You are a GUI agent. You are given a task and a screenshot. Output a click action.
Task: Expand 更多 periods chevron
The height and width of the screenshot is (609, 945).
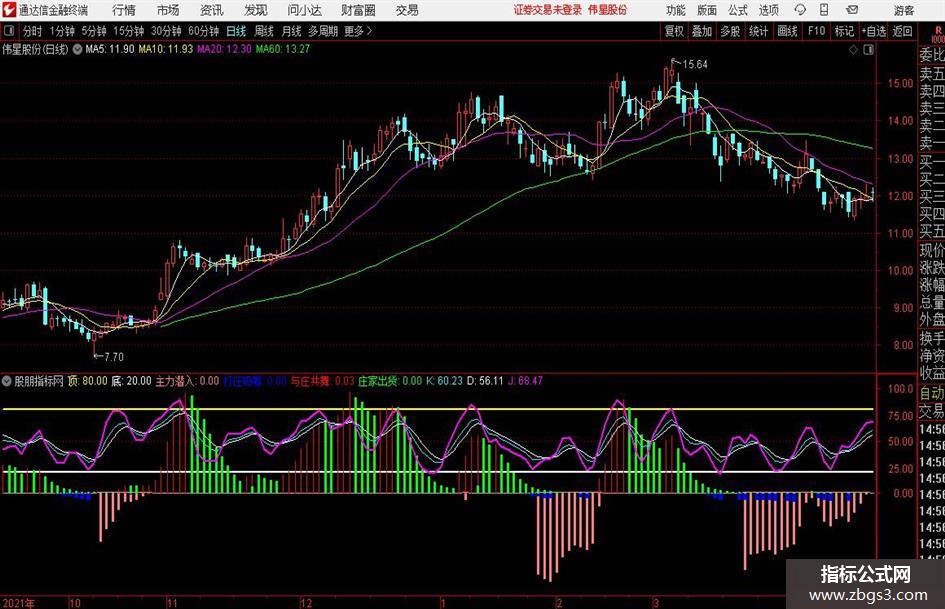coord(369,31)
